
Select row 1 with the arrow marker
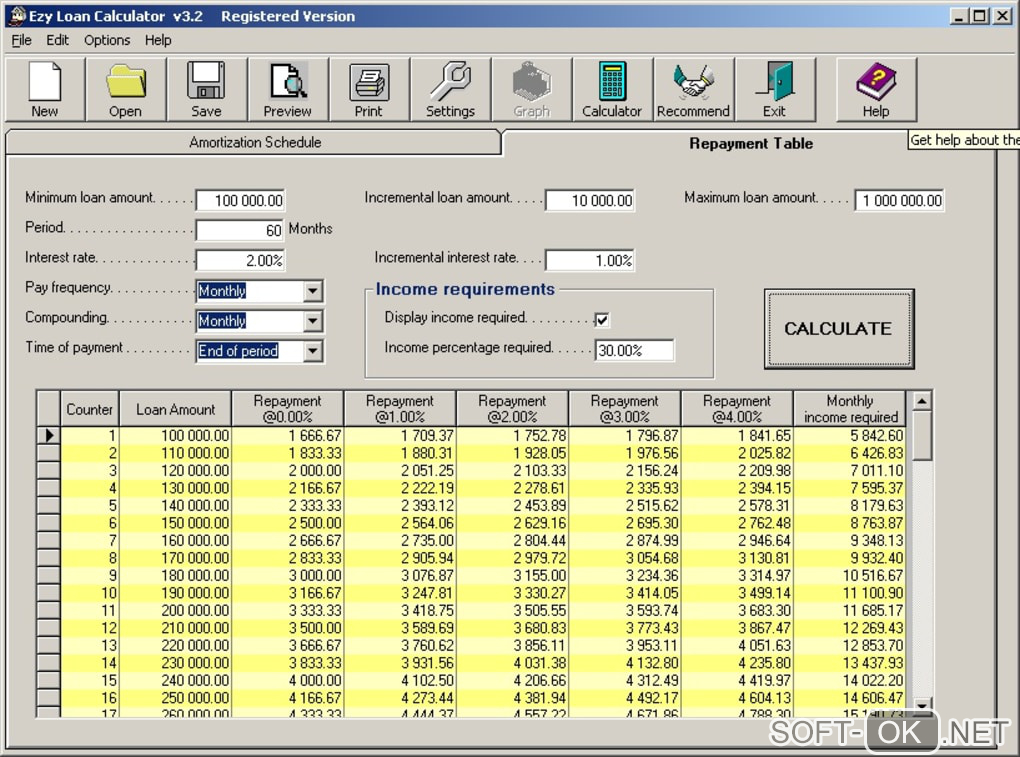click(49, 435)
